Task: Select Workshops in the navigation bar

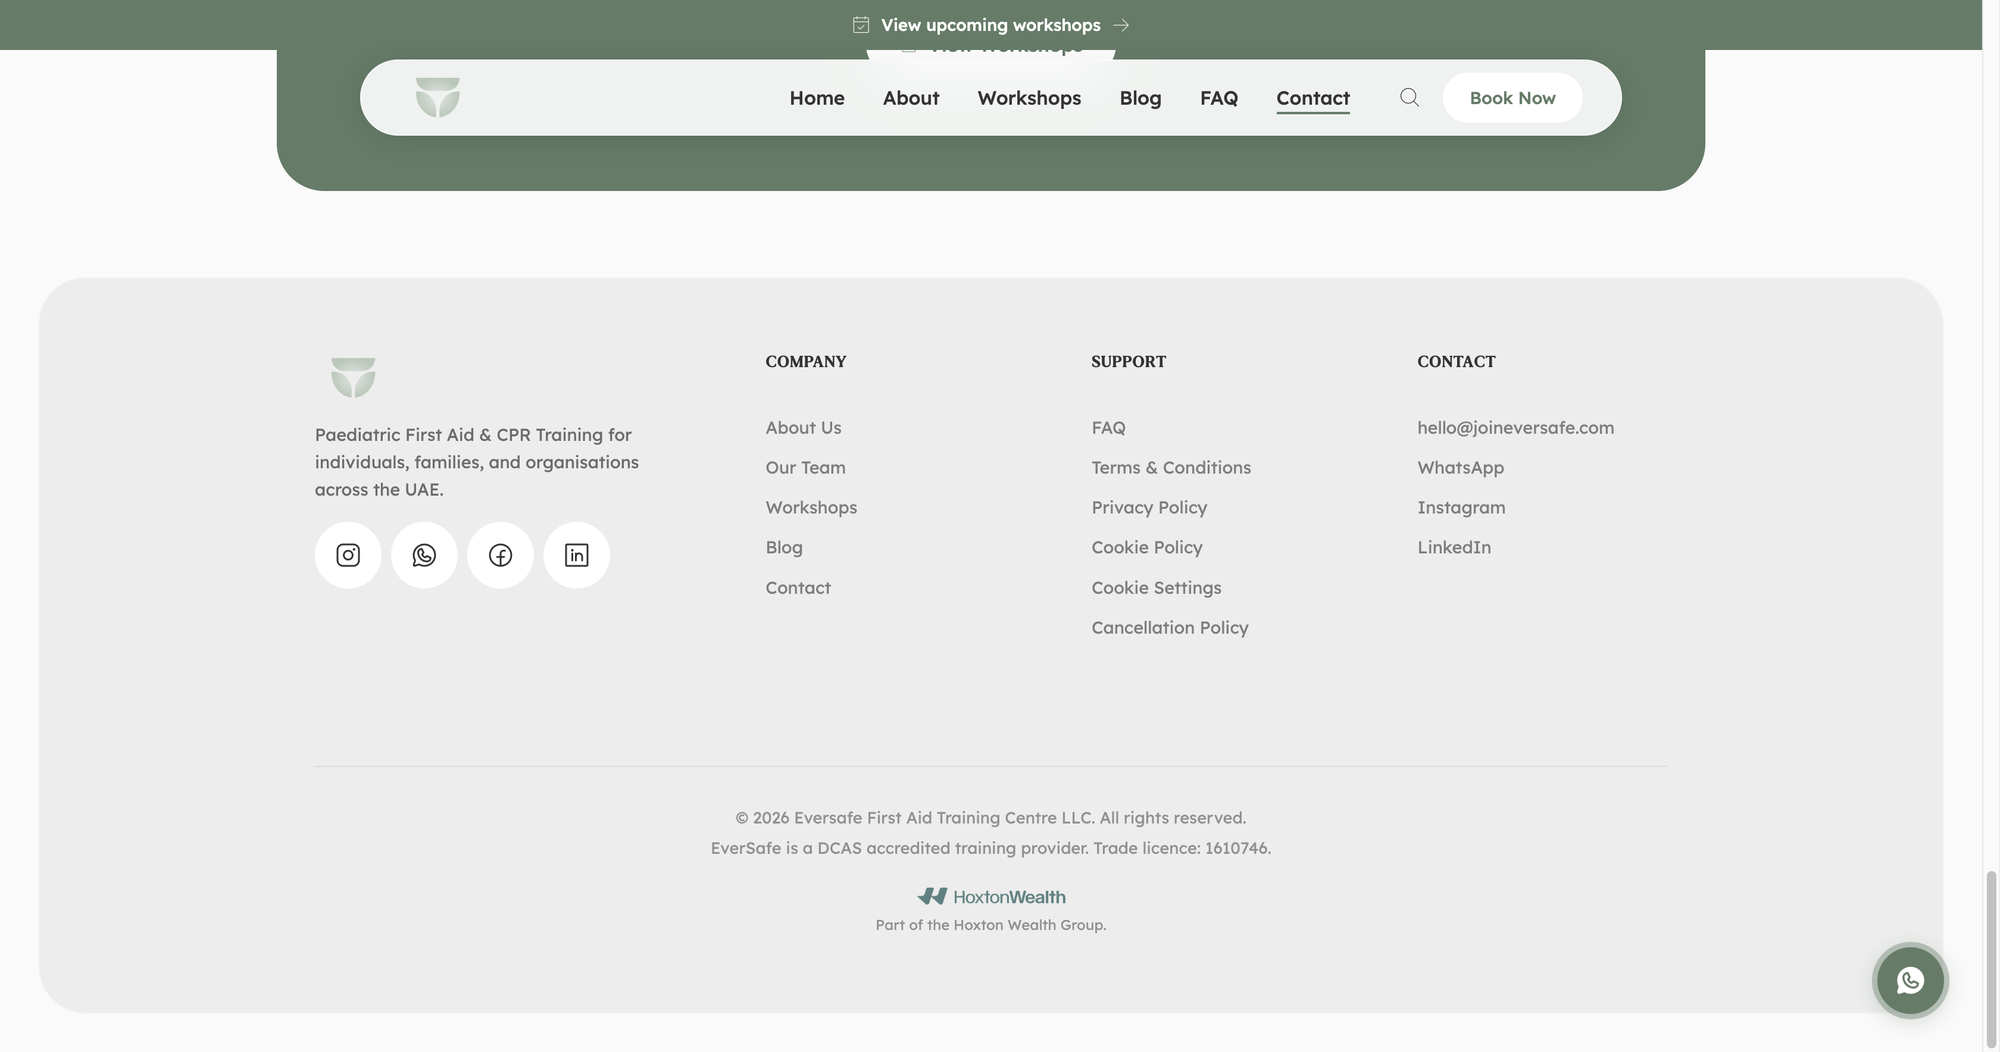Action: point(1029,98)
